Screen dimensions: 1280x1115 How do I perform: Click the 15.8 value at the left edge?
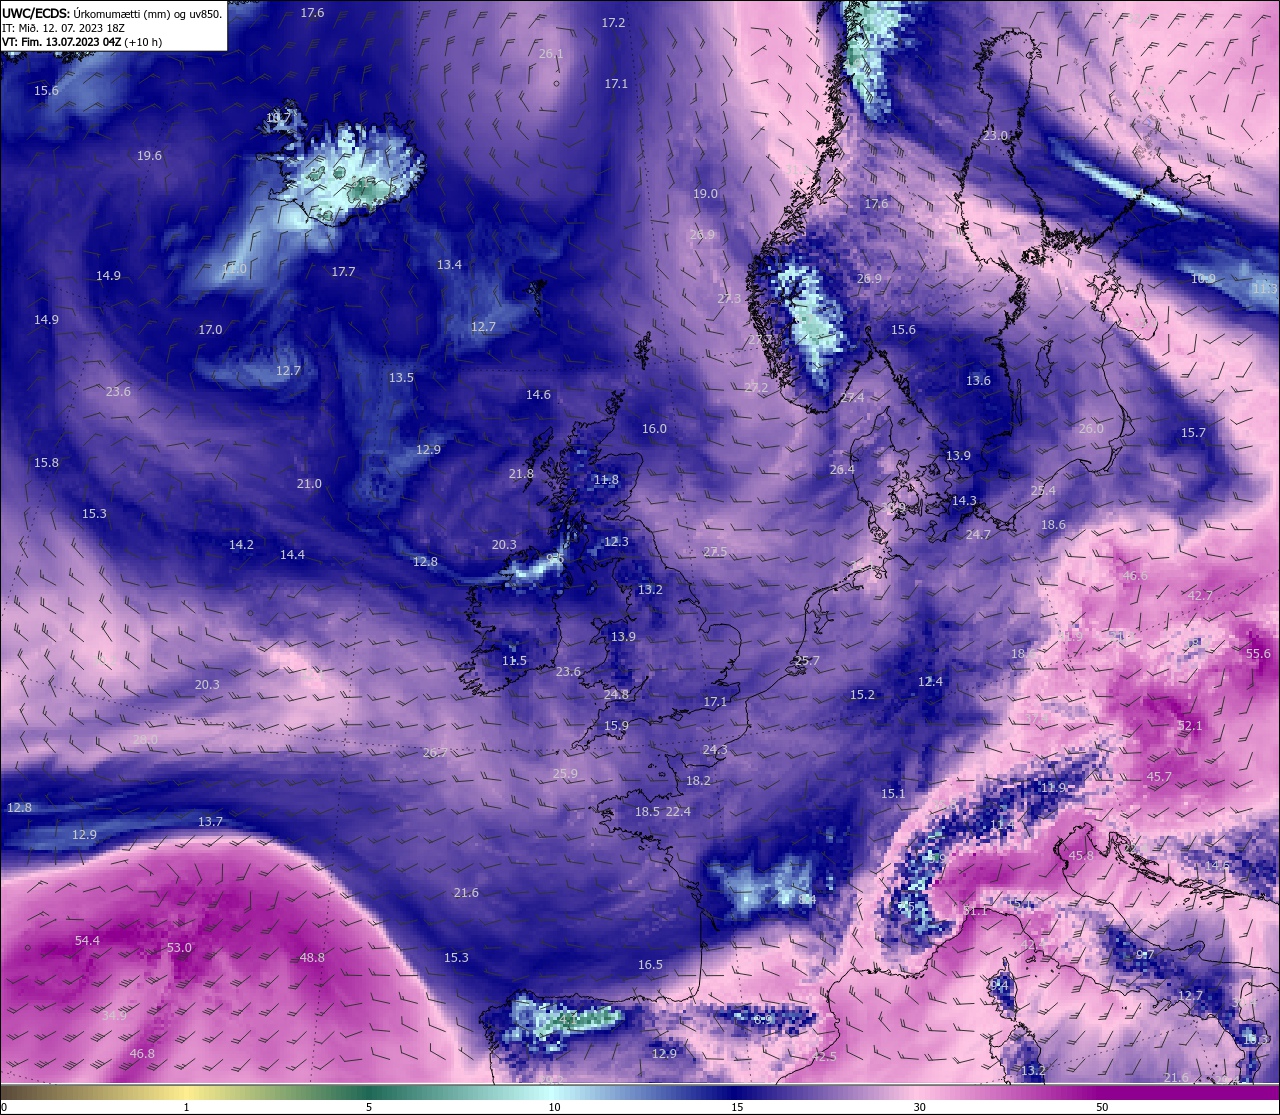click(x=46, y=463)
